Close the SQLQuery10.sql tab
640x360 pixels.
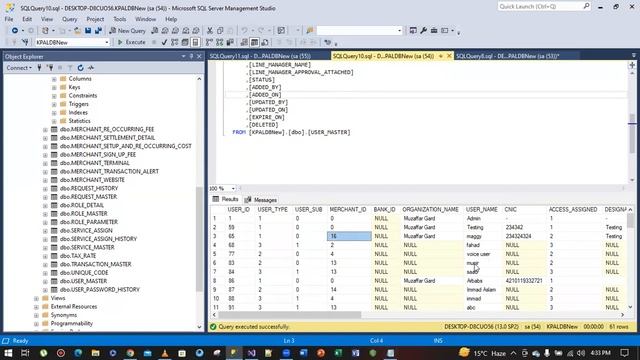point(449,56)
